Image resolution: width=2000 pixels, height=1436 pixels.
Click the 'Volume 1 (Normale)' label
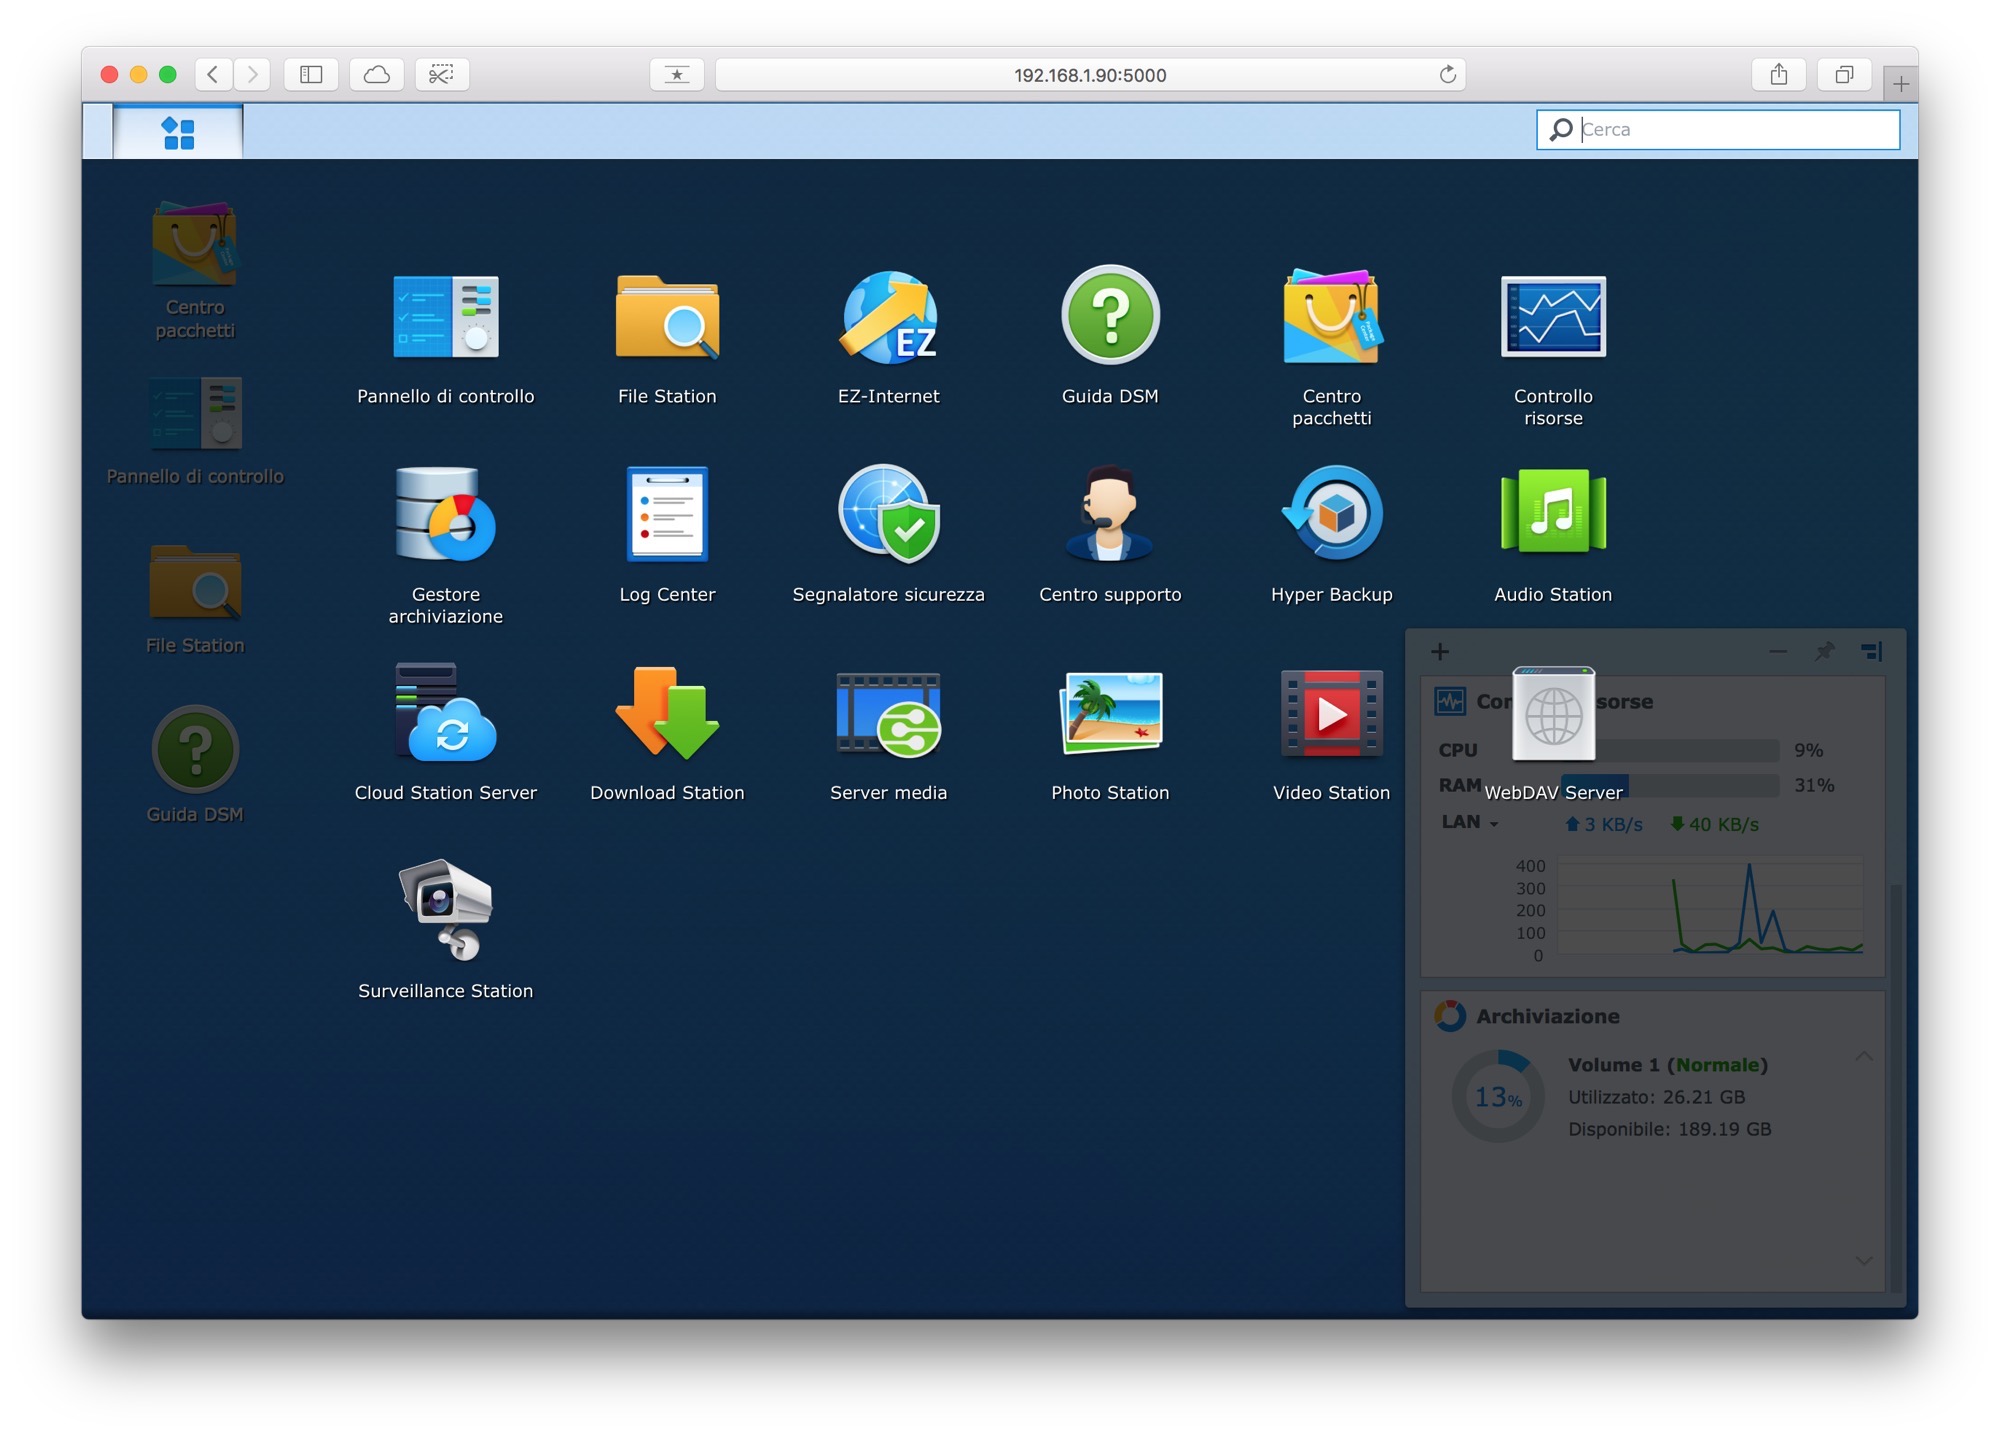point(1668,1065)
